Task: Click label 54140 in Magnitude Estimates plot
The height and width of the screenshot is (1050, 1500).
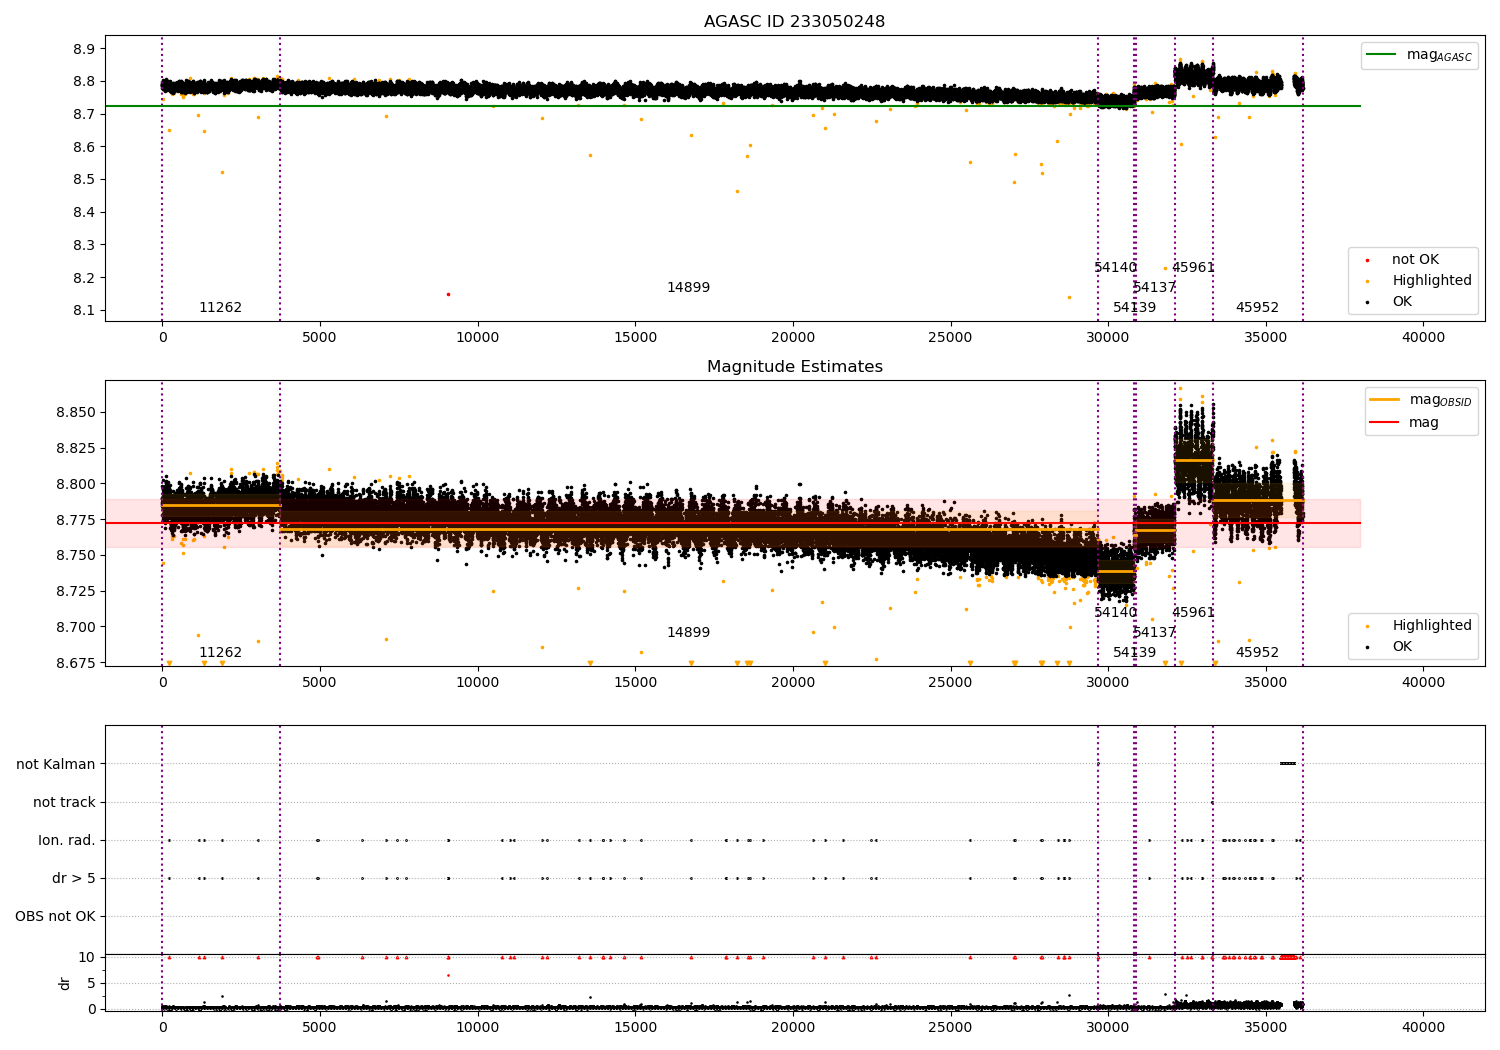Action: (x=1115, y=612)
